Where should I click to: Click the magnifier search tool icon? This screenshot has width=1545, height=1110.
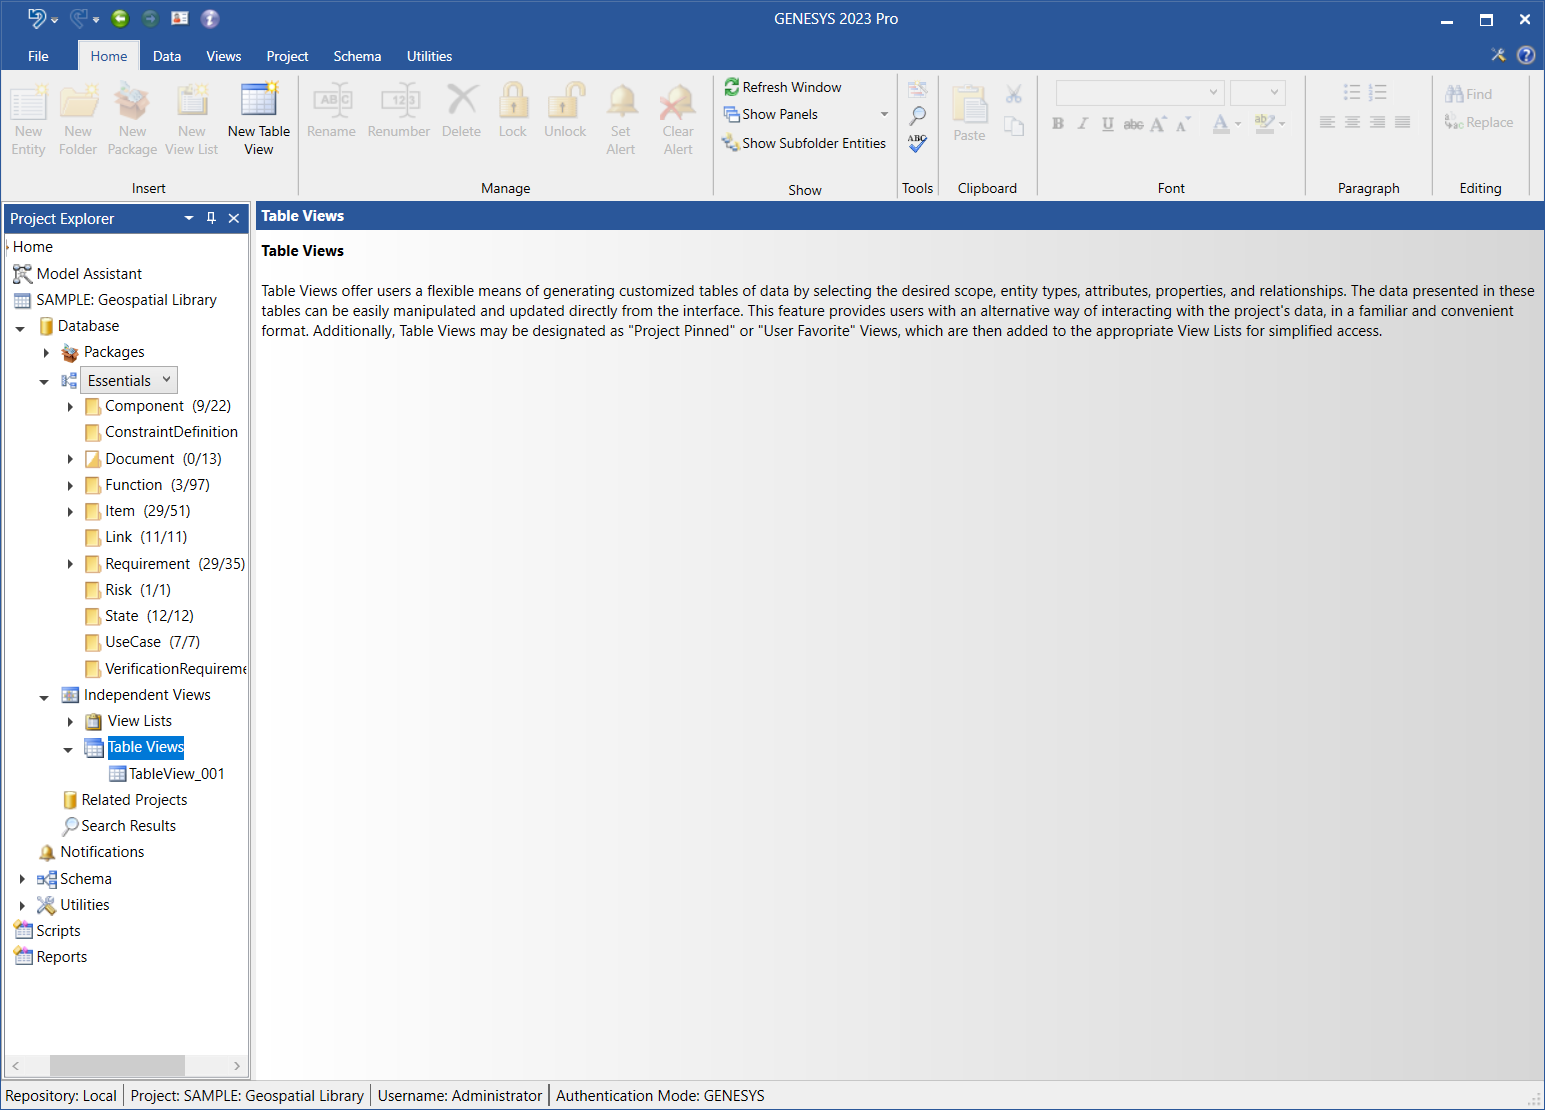917,115
